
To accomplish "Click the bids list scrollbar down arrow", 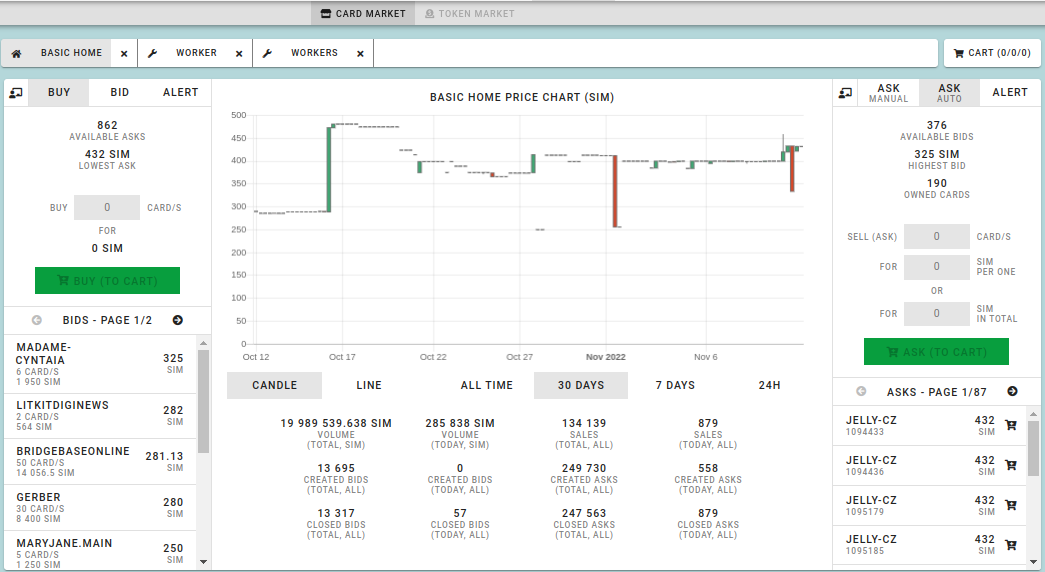I will (204, 562).
